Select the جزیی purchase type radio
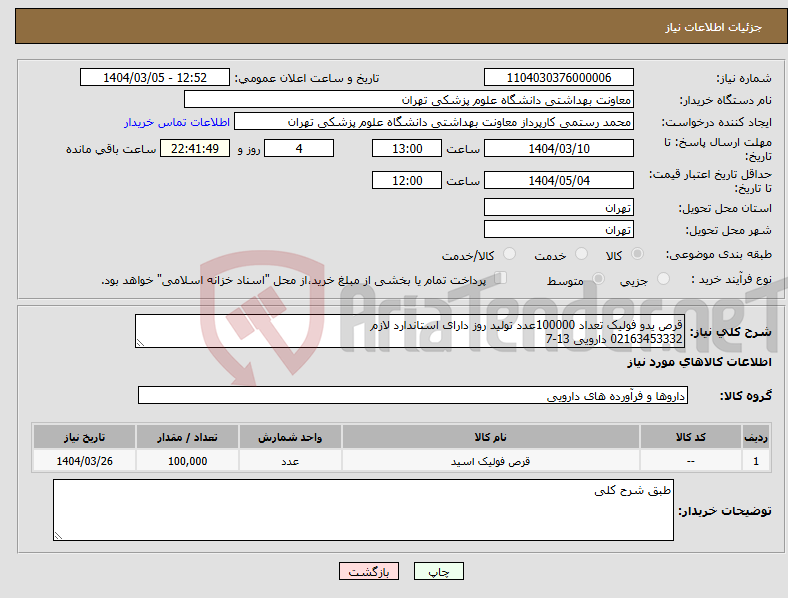Image resolution: width=788 pixels, height=598 pixels. point(663,278)
